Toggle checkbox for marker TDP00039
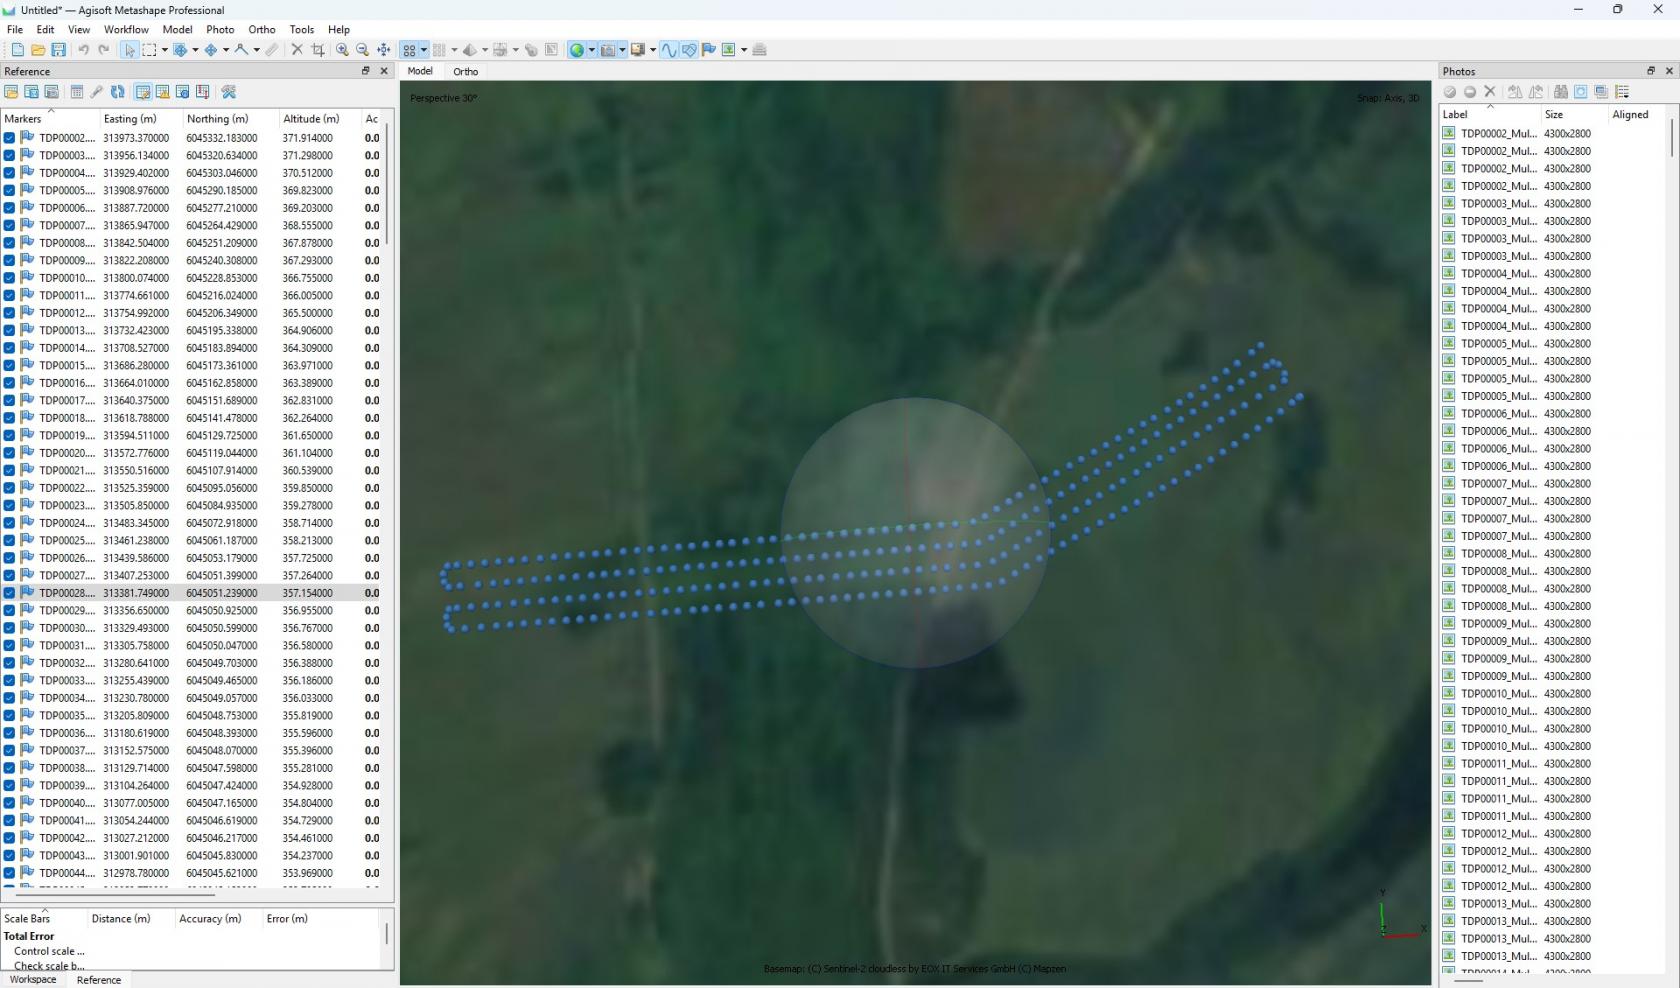This screenshot has height=988, width=1680. (9, 786)
